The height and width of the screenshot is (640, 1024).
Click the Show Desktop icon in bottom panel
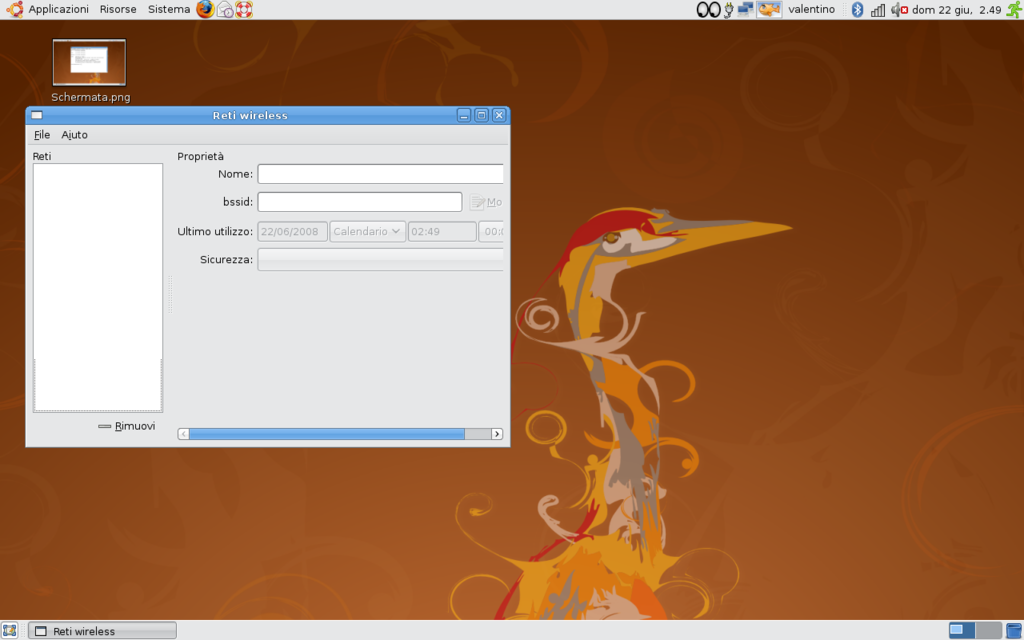coord(10,631)
